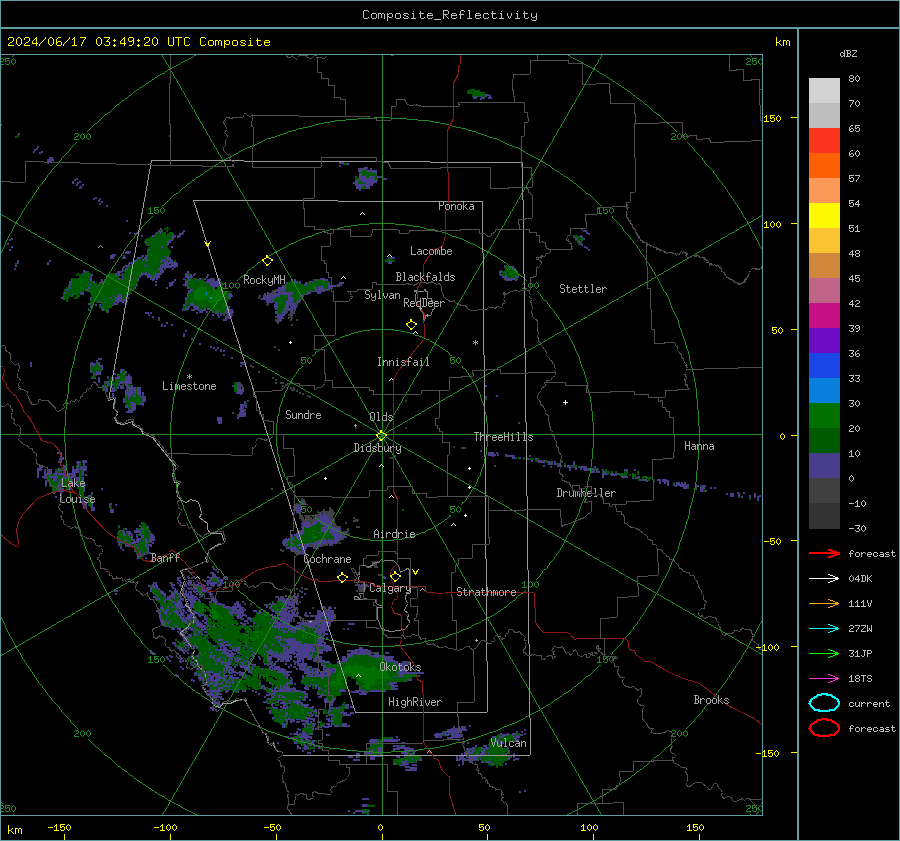The height and width of the screenshot is (841, 900).
Task: Click the red forecast ellipse legend icon
Action: [824, 728]
